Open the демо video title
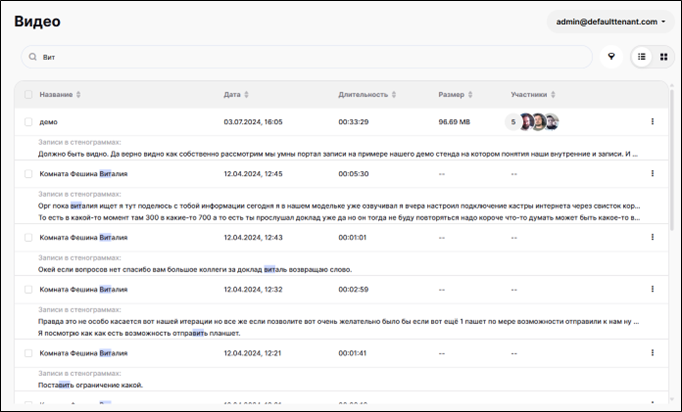Viewport: 682px width, 412px height. coord(48,122)
